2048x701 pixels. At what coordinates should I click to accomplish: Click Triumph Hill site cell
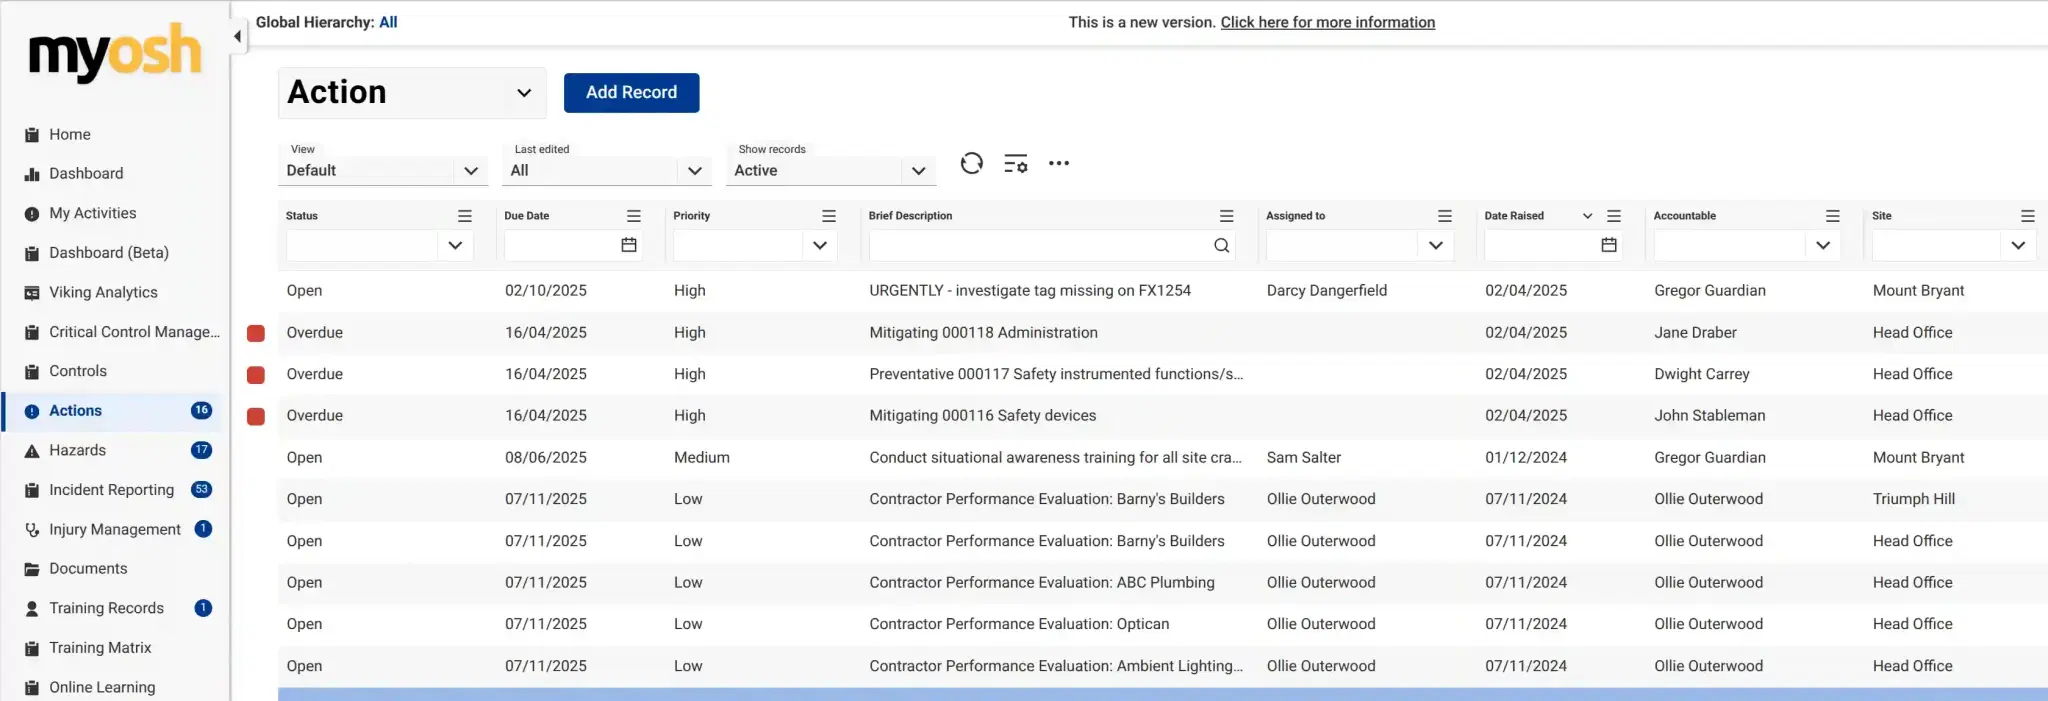(x=1913, y=499)
